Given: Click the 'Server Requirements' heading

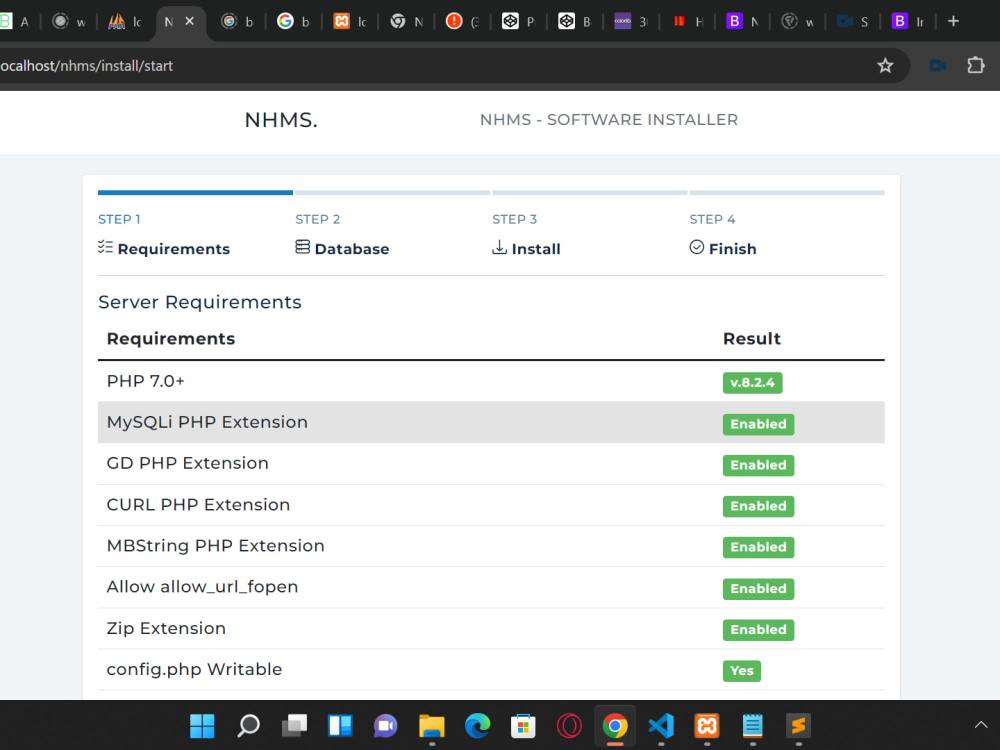Looking at the screenshot, I should pos(200,302).
